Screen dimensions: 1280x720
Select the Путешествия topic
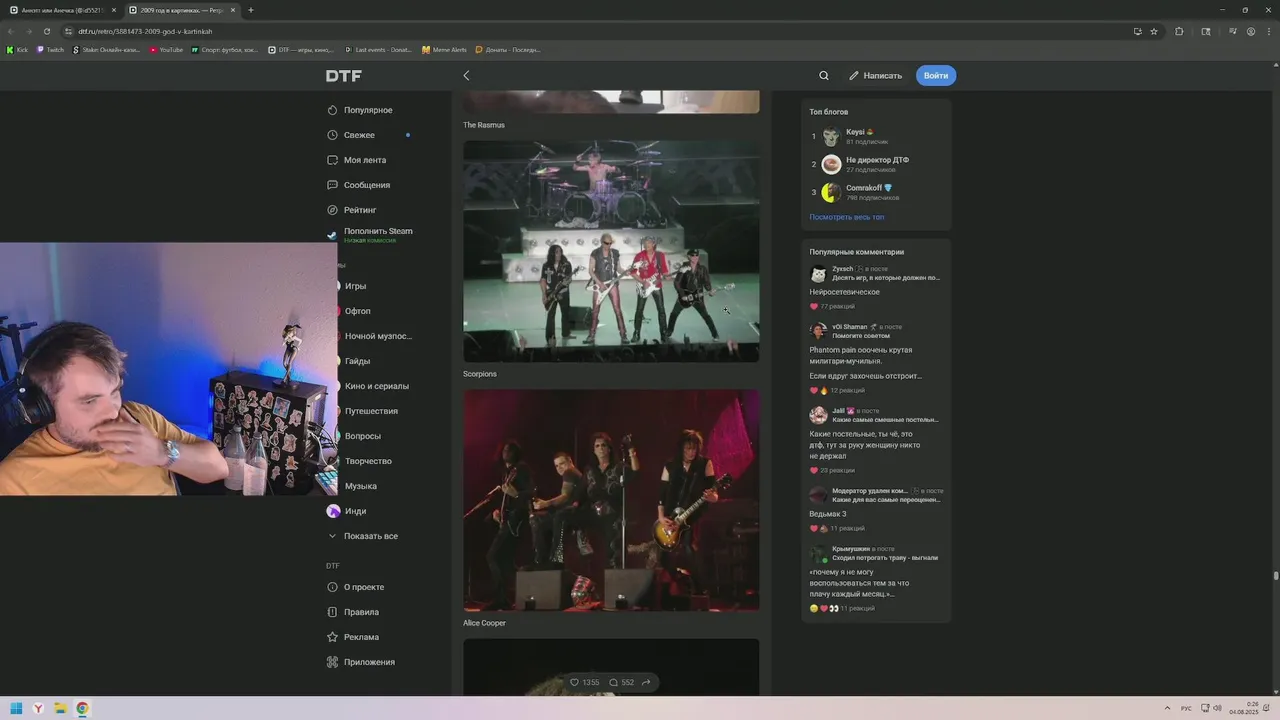[x=371, y=411]
